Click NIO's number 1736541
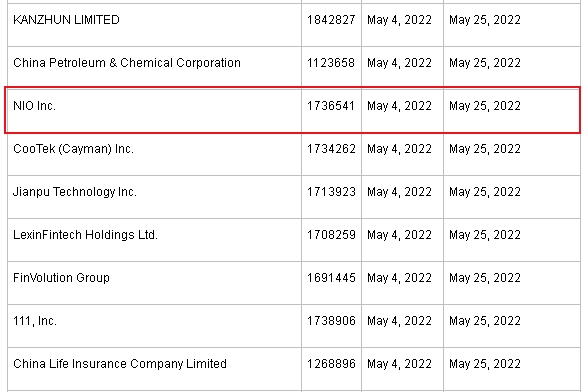 click(331, 106)
